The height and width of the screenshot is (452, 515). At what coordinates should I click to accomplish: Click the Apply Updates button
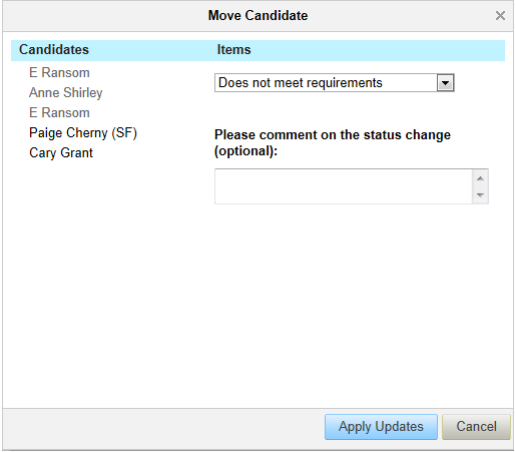(381, 427)
